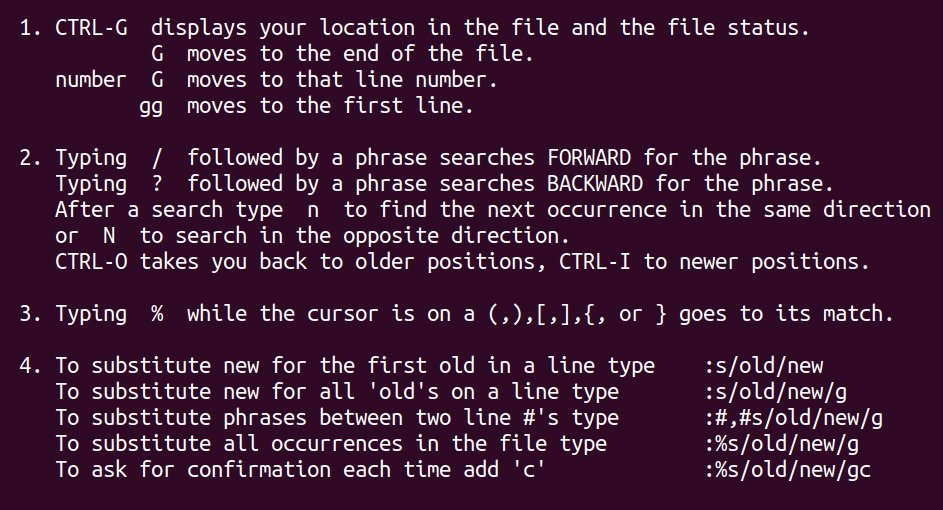
Task: Place cursor on 'gg' command text
Action: pos(151,107)
